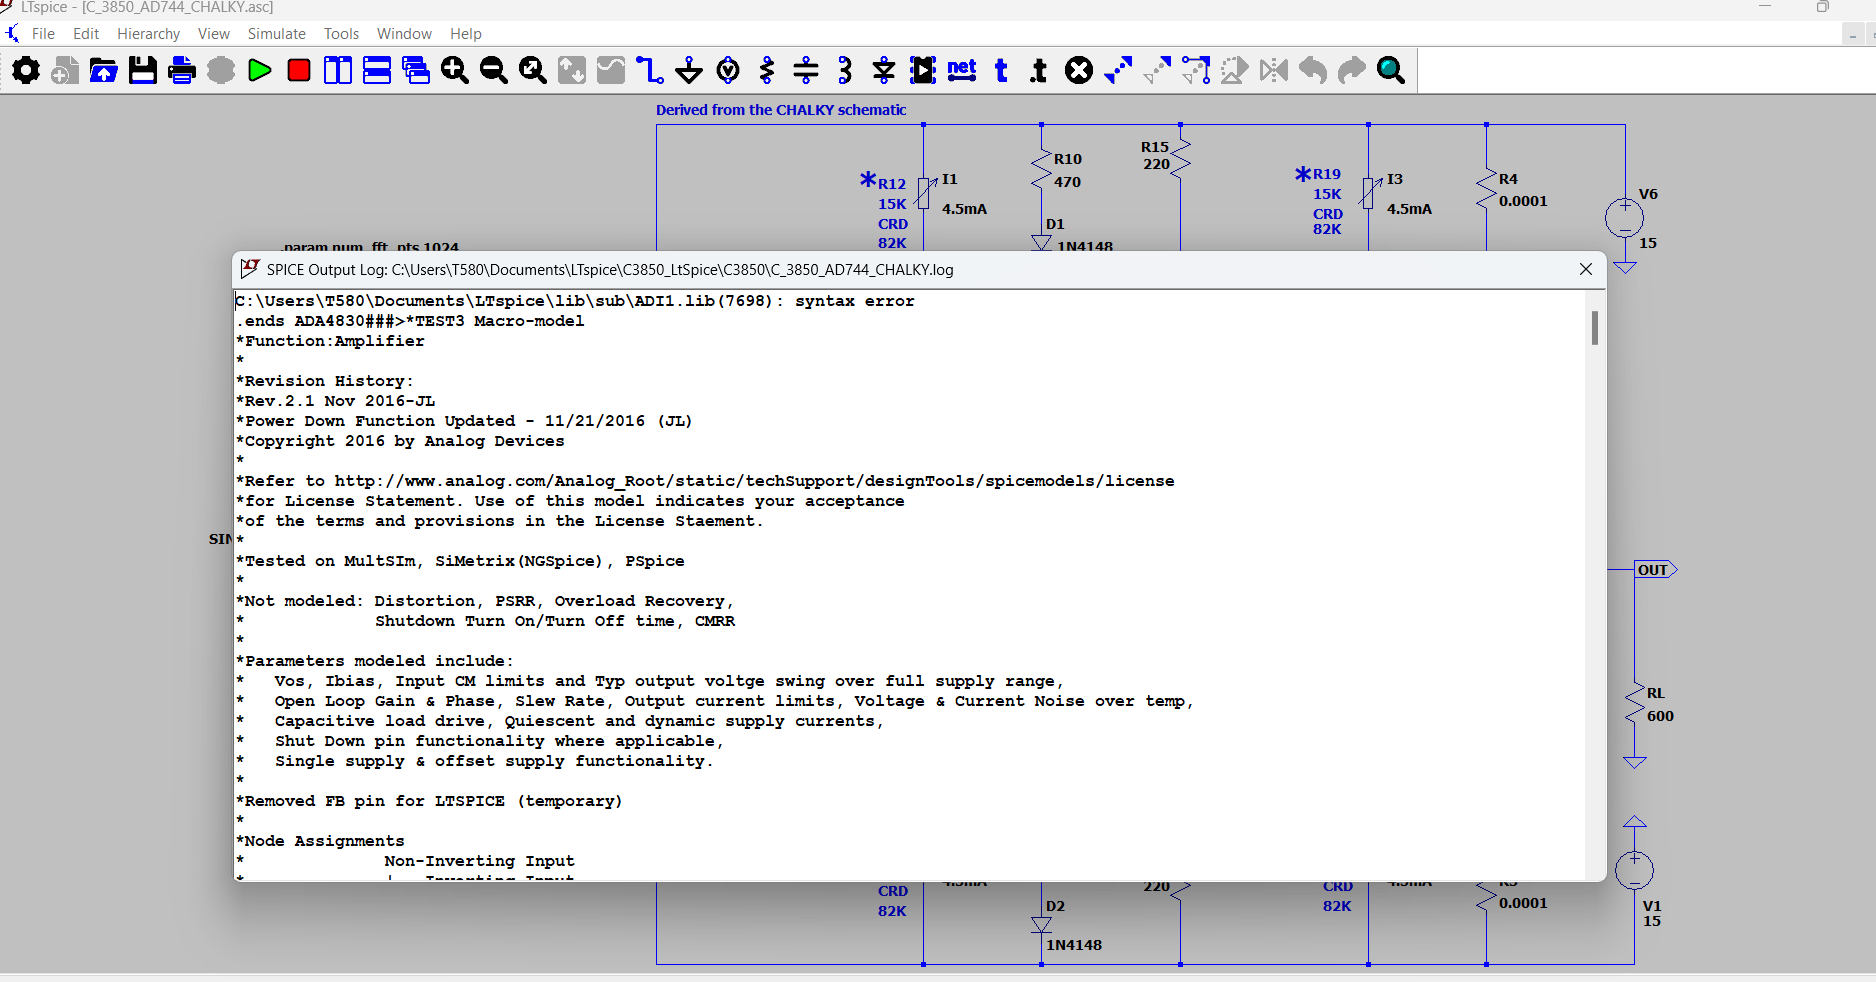The image size is (1876, 982).
Task: Click the license URL line in log
Action: point(705,481)
